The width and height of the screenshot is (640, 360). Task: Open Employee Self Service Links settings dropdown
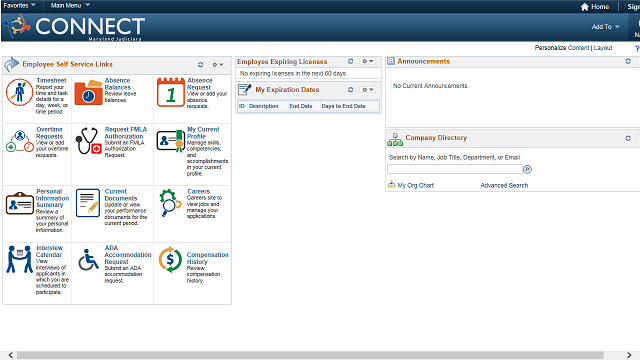(x=218, y=64)
